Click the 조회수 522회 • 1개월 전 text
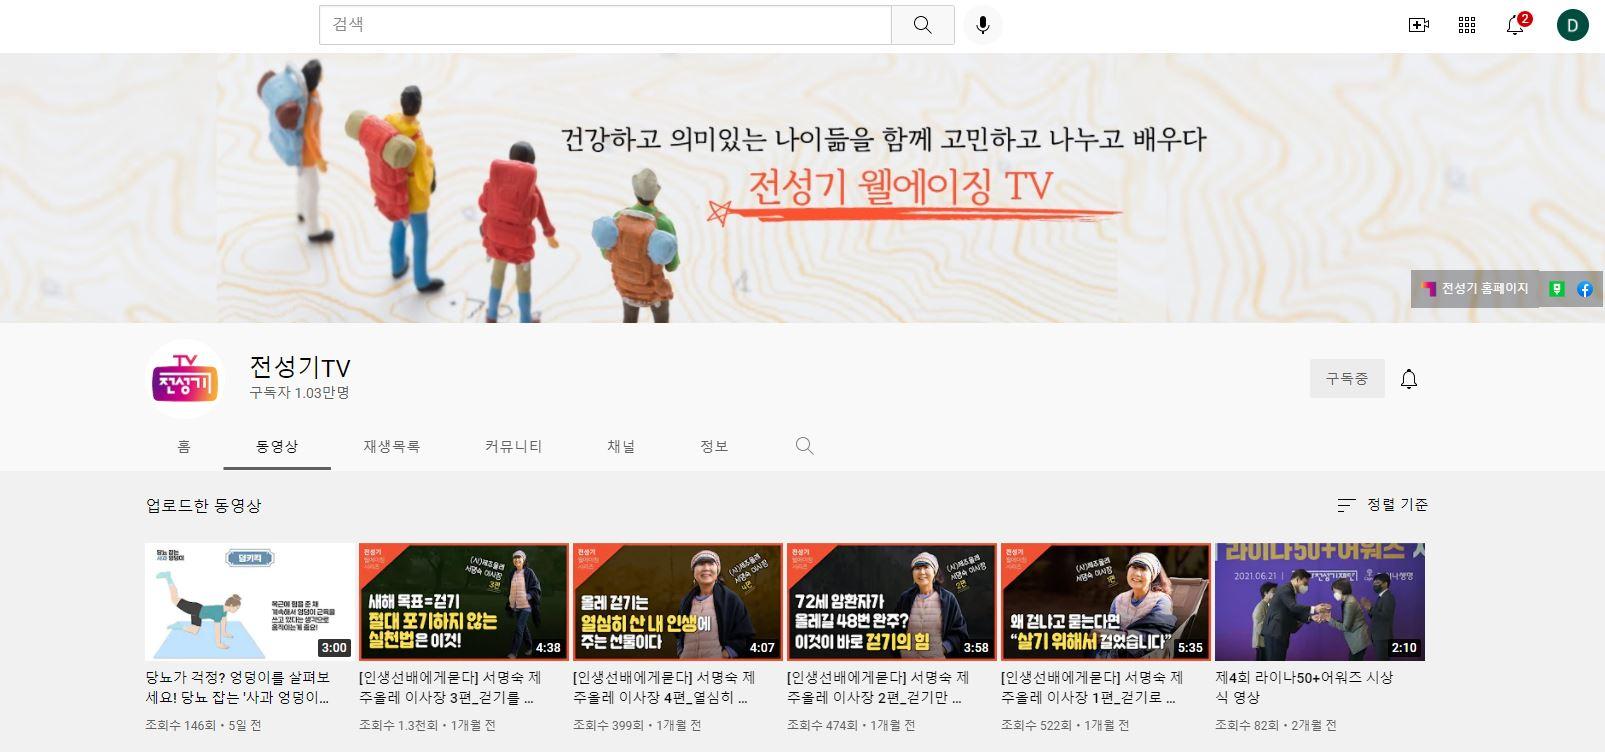 pos(1065,725)
